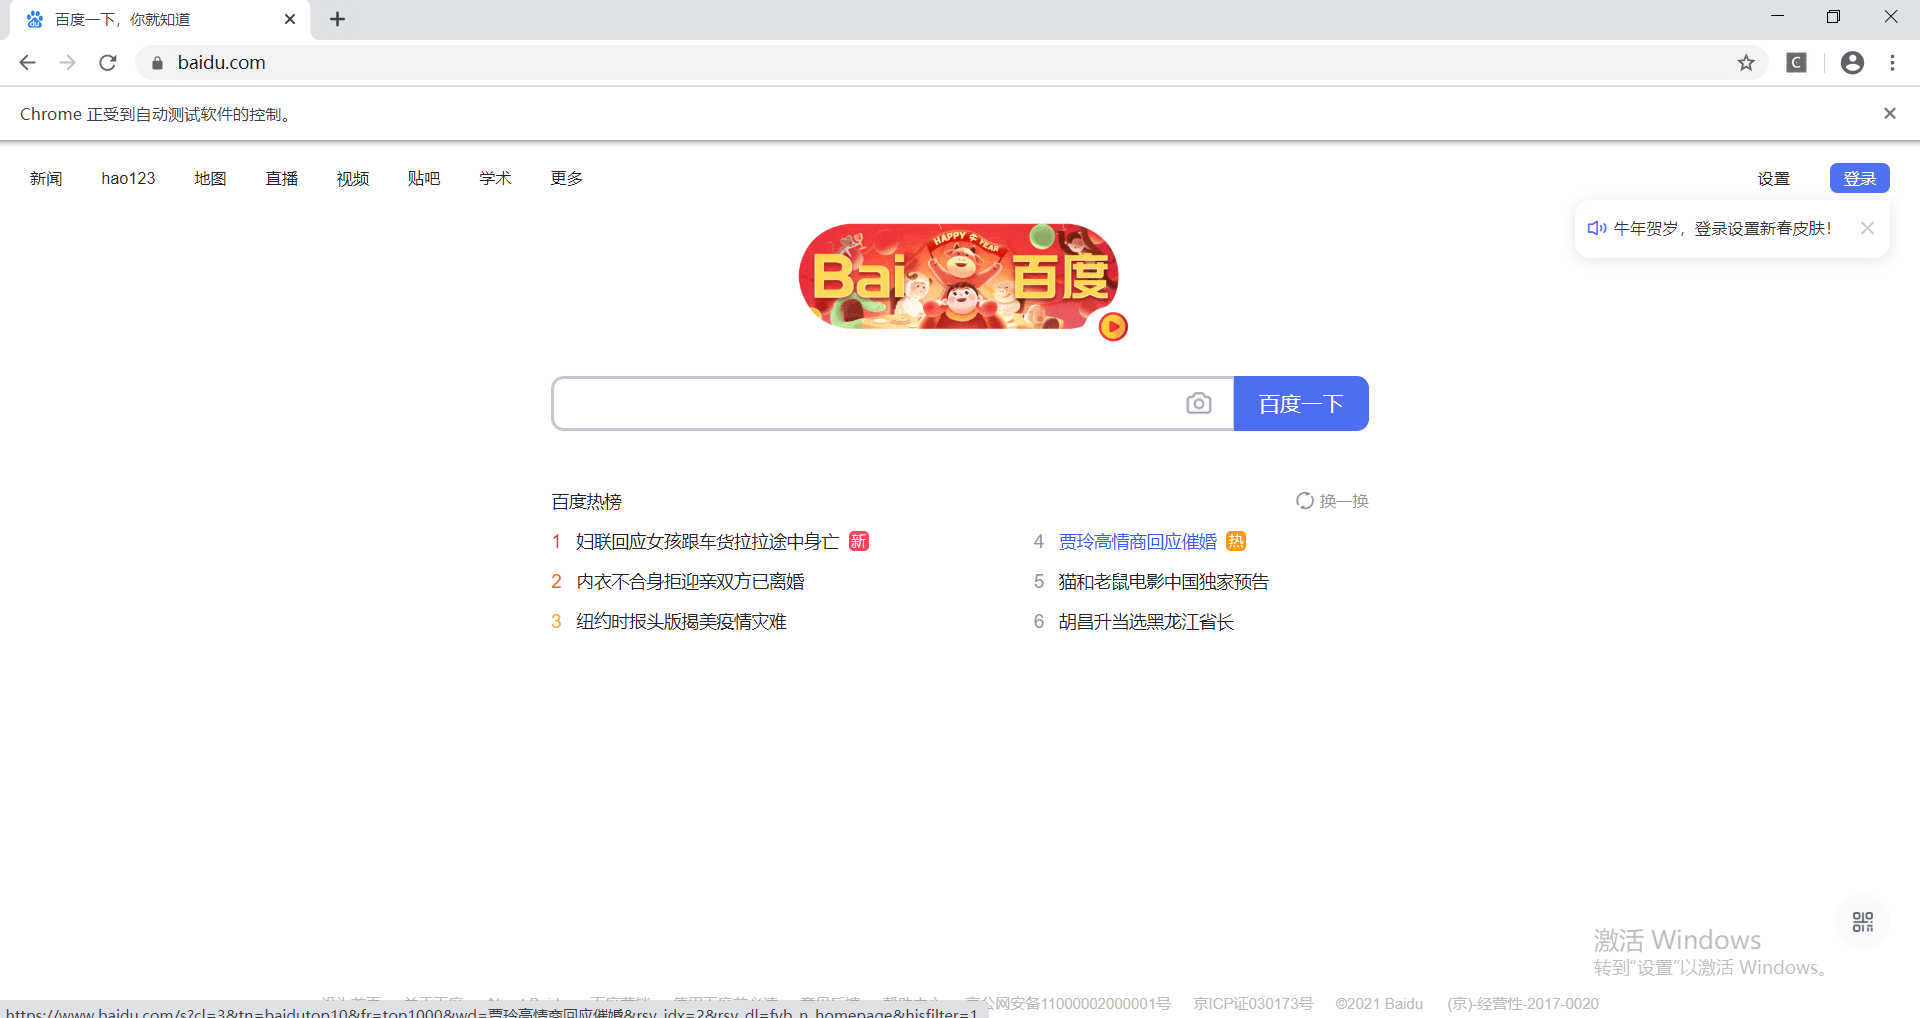The width and height of the screenshot is (1920, 1018).
Task: Open the 直播 navigation link
Action: pyautogui.click(x=282, y=178)
